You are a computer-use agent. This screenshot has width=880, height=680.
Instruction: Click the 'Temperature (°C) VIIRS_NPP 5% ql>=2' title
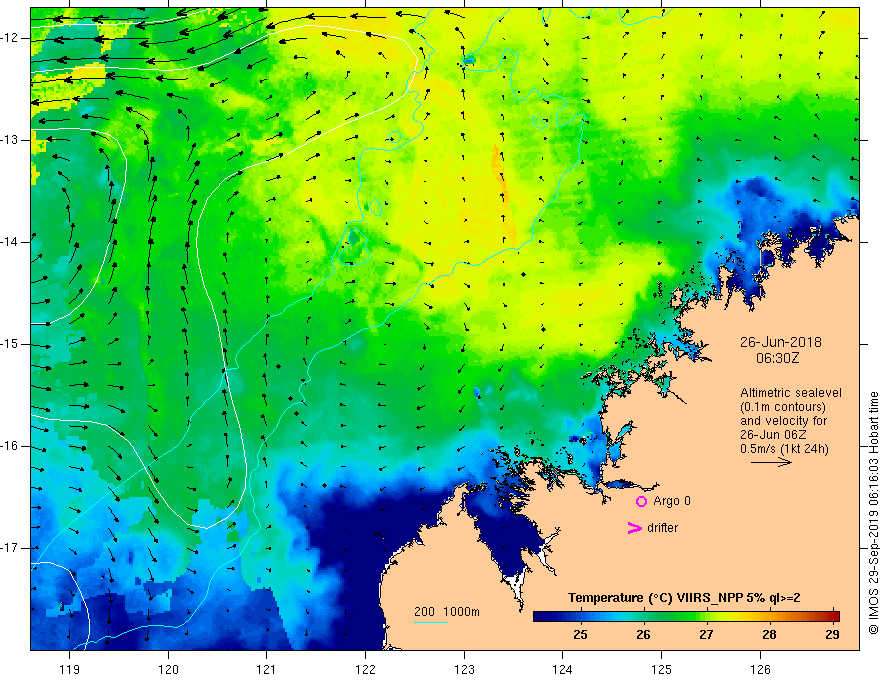[684, 598]
